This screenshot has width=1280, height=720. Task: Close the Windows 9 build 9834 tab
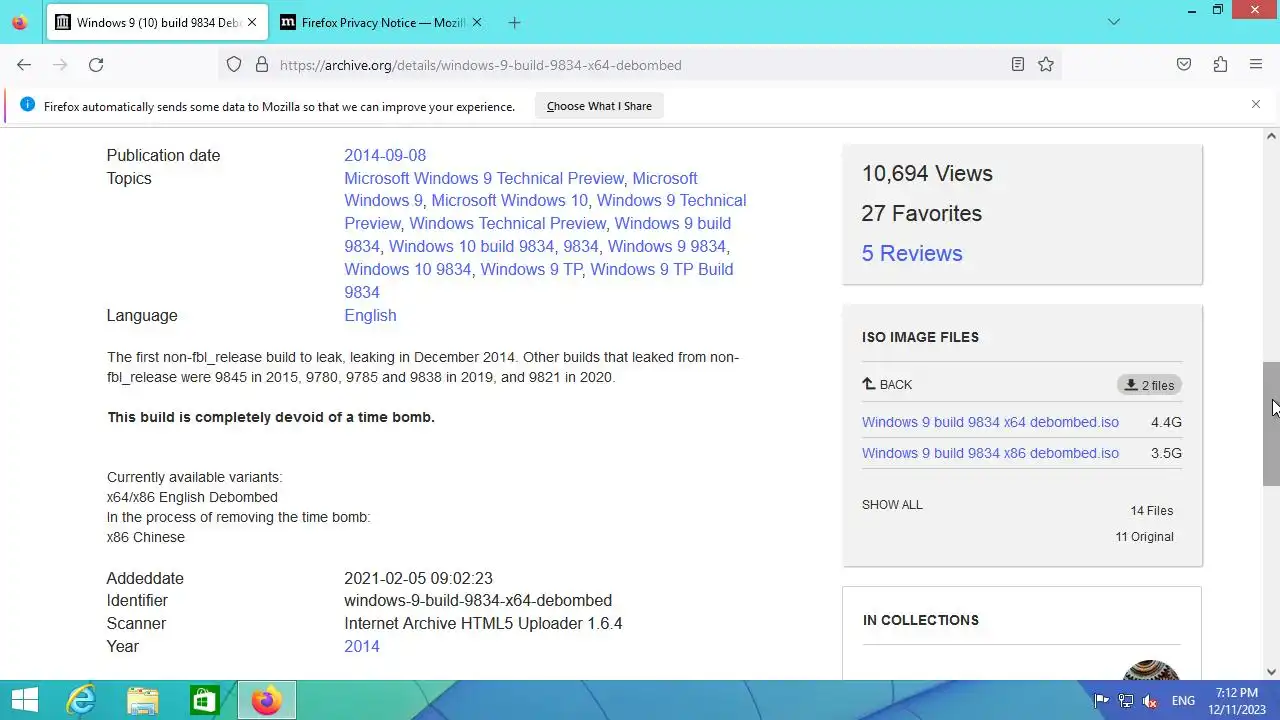[252, 22]
